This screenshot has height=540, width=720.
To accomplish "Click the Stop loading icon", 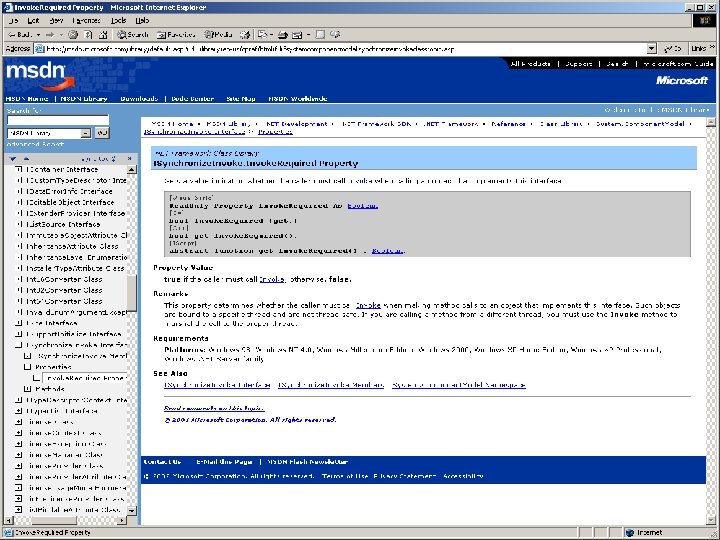I will [x=73, y=34].
